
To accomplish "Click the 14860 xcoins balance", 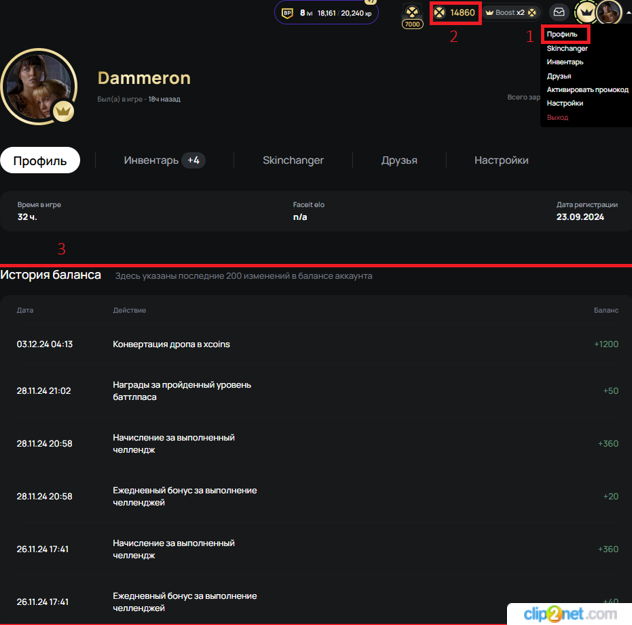I will click(455, 13).
